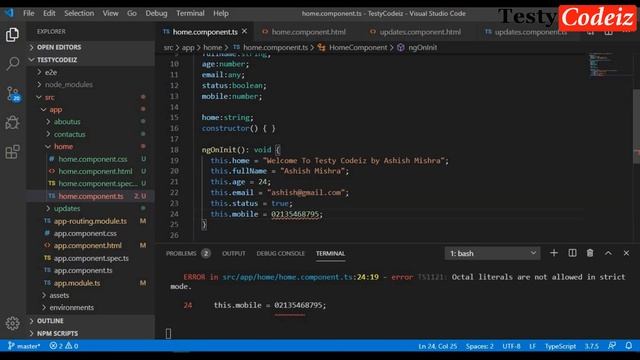The image size is (640, 360).
Task: Maximize the panel with up chevron
Action: 608,253
